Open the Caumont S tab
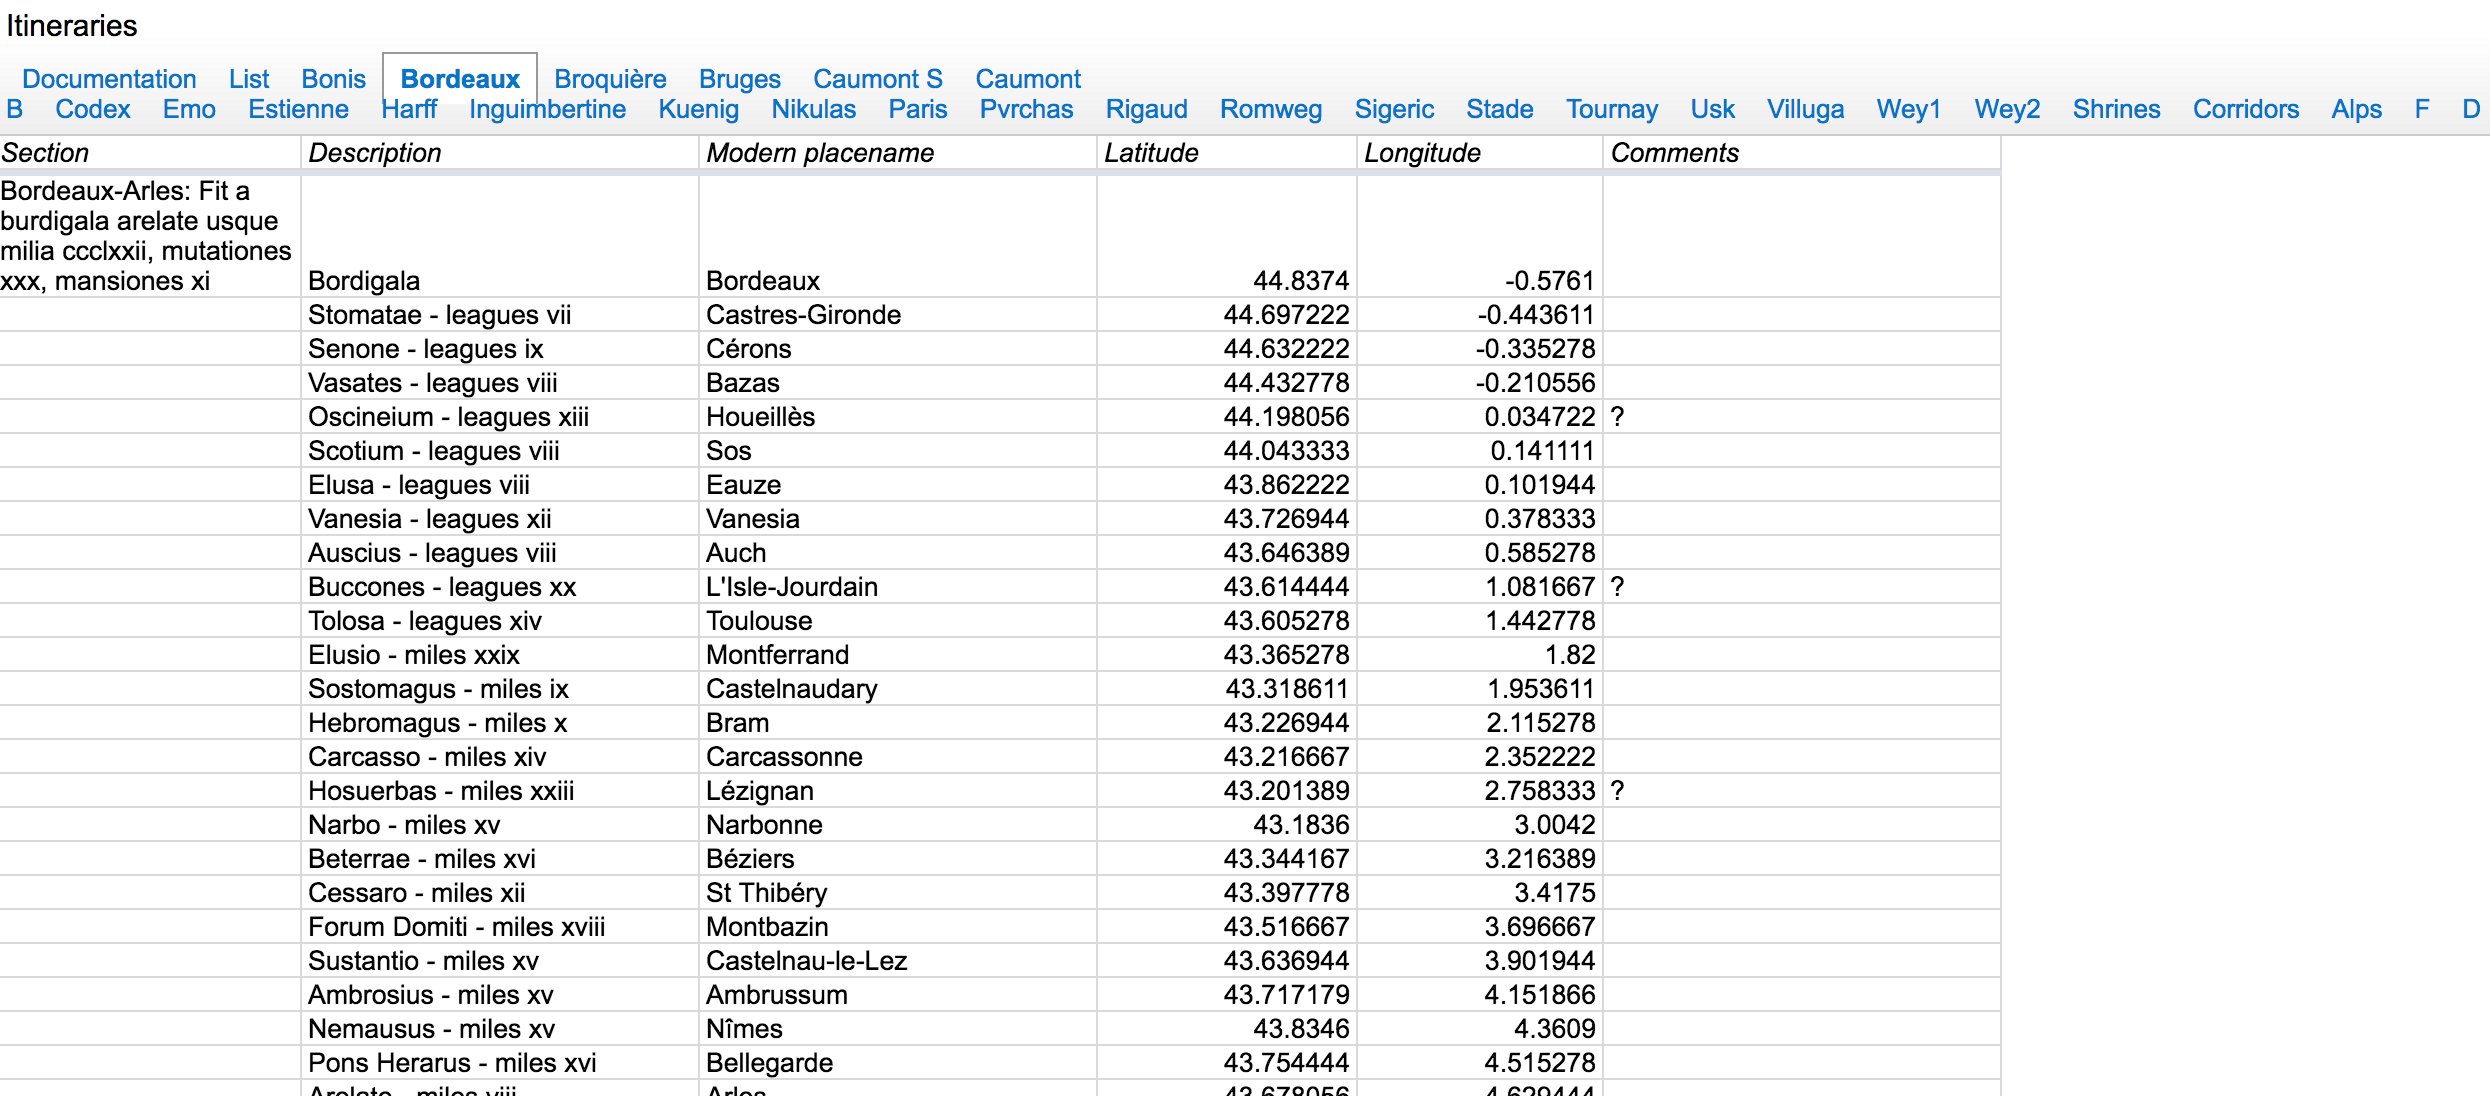Screen dimensions: 2490x1096 (x=877, y=79)
